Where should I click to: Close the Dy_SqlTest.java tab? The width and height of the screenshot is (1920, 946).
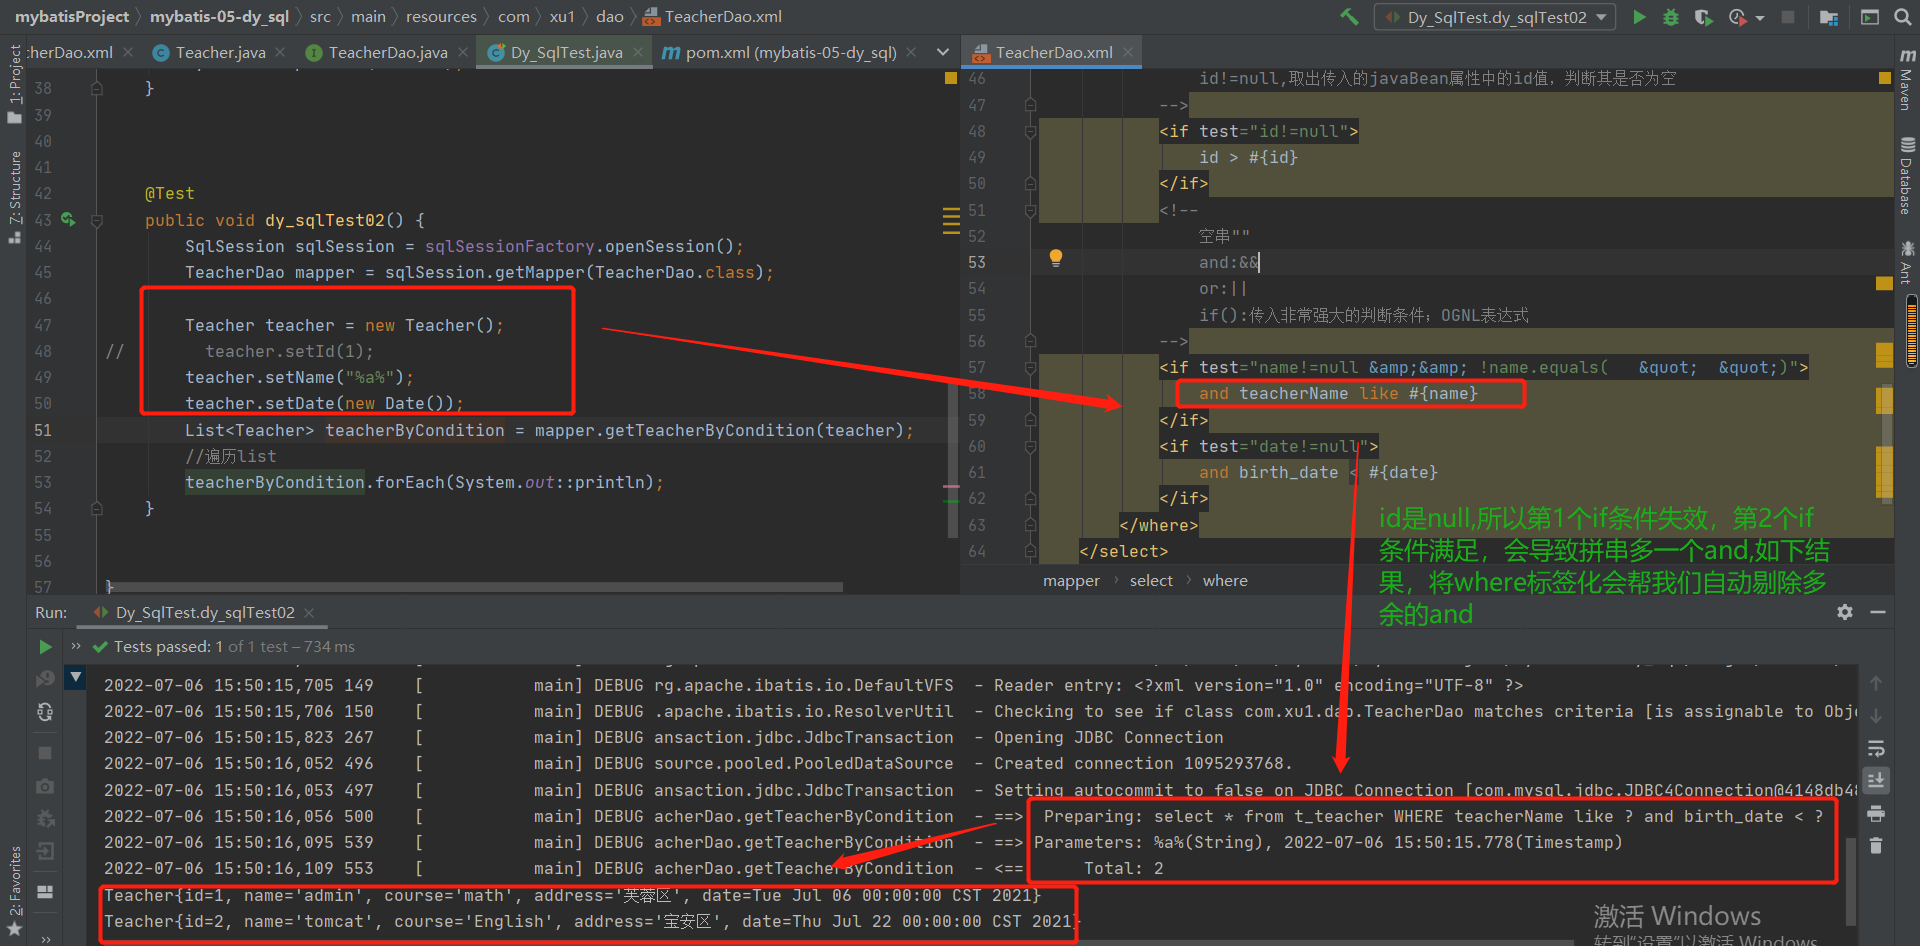point(638,52)
